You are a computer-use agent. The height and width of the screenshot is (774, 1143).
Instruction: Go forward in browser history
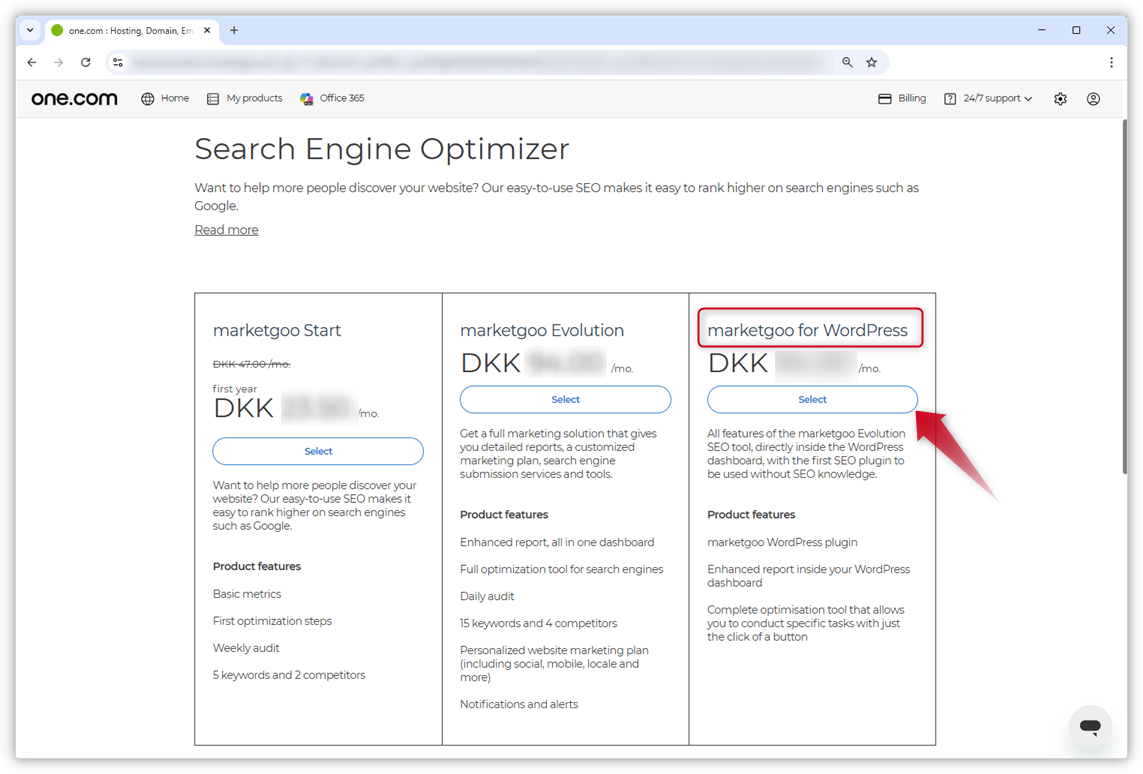tap(58, 63)
